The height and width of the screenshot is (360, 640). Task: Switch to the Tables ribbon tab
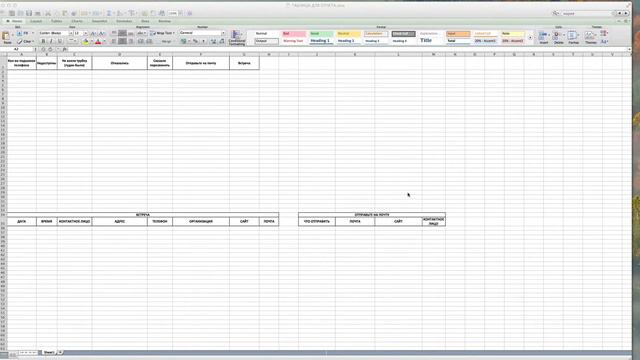(x=56, y=21)
